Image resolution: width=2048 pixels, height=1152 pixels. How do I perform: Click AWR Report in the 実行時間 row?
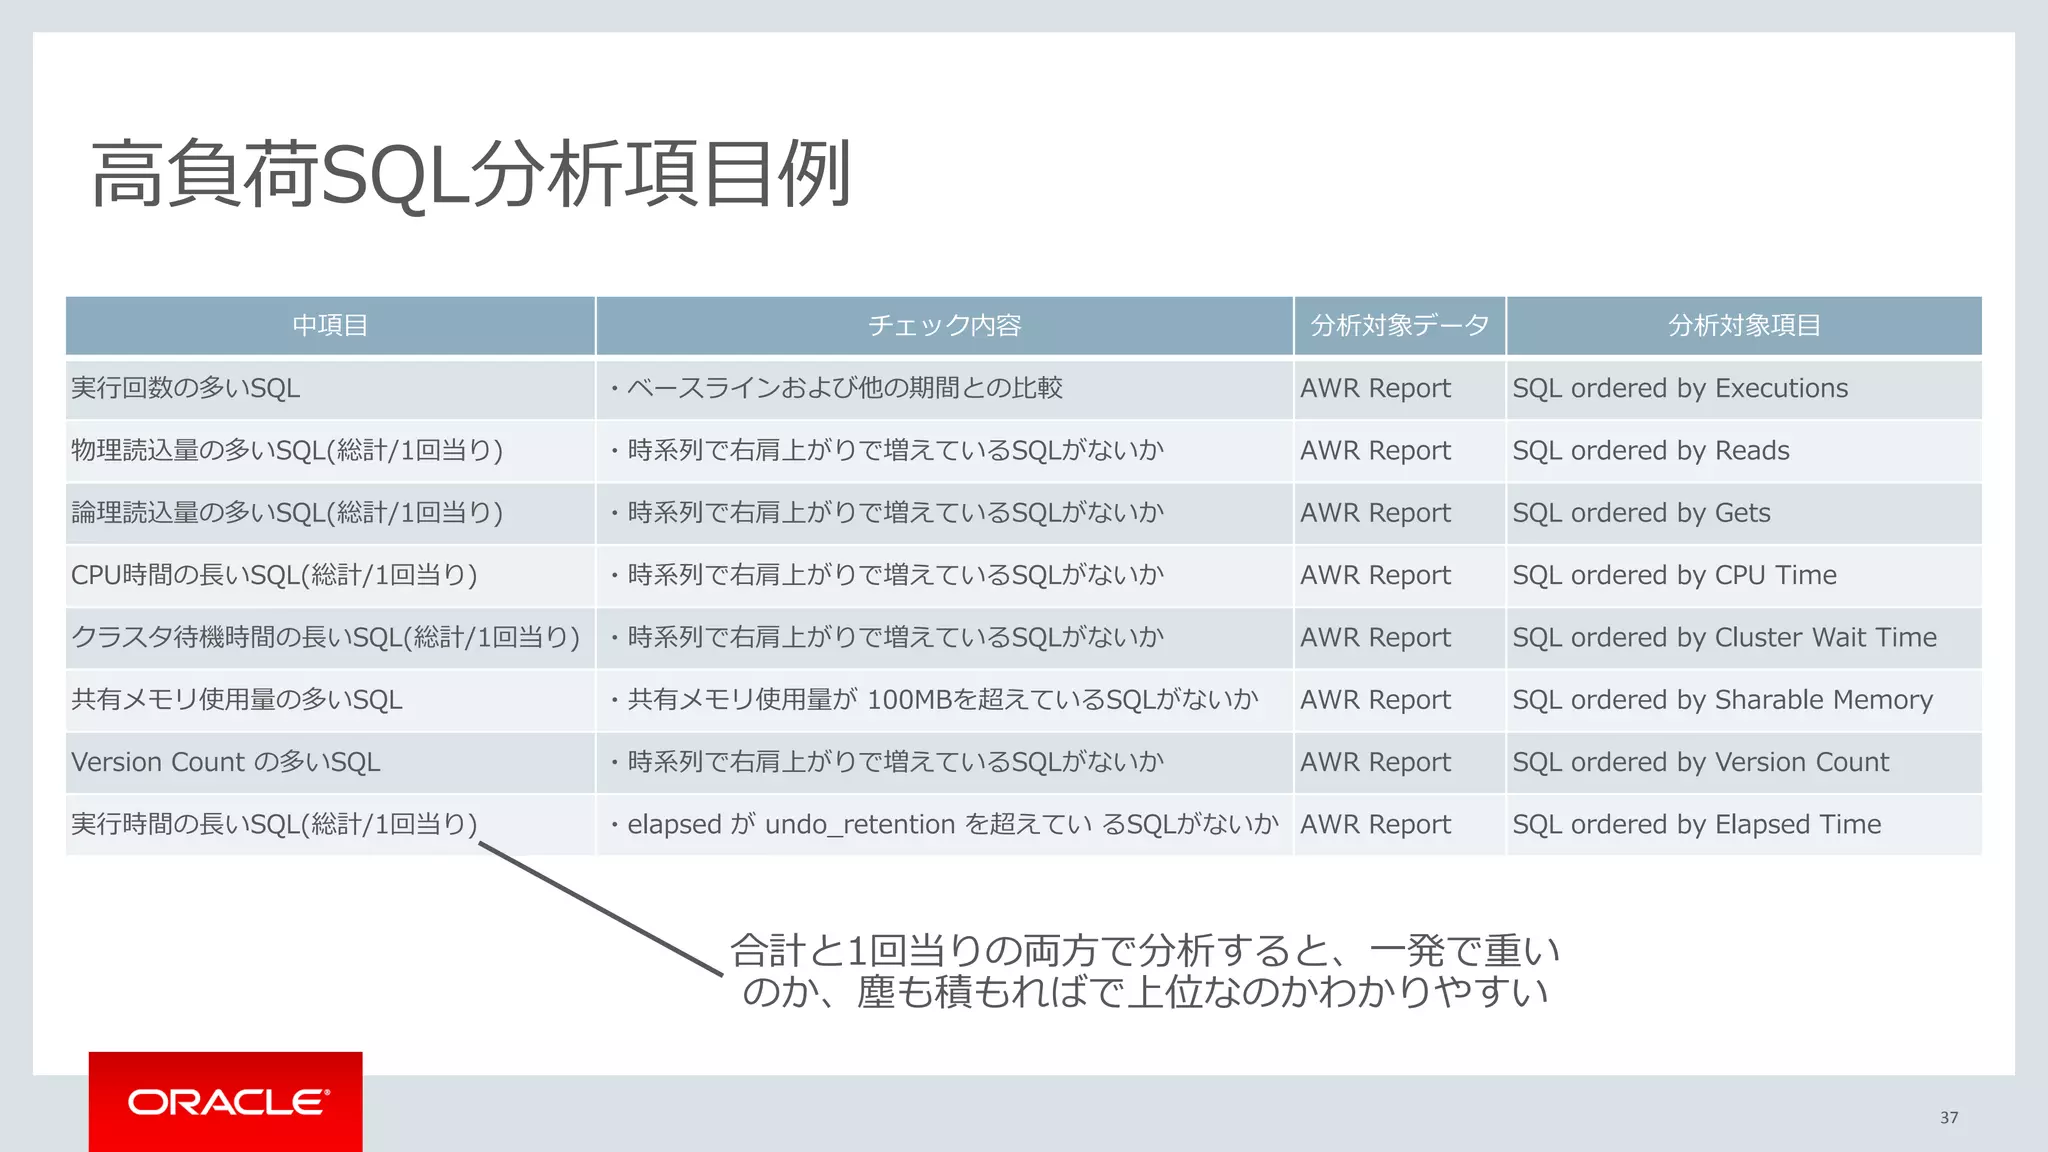pos(1375,824)
